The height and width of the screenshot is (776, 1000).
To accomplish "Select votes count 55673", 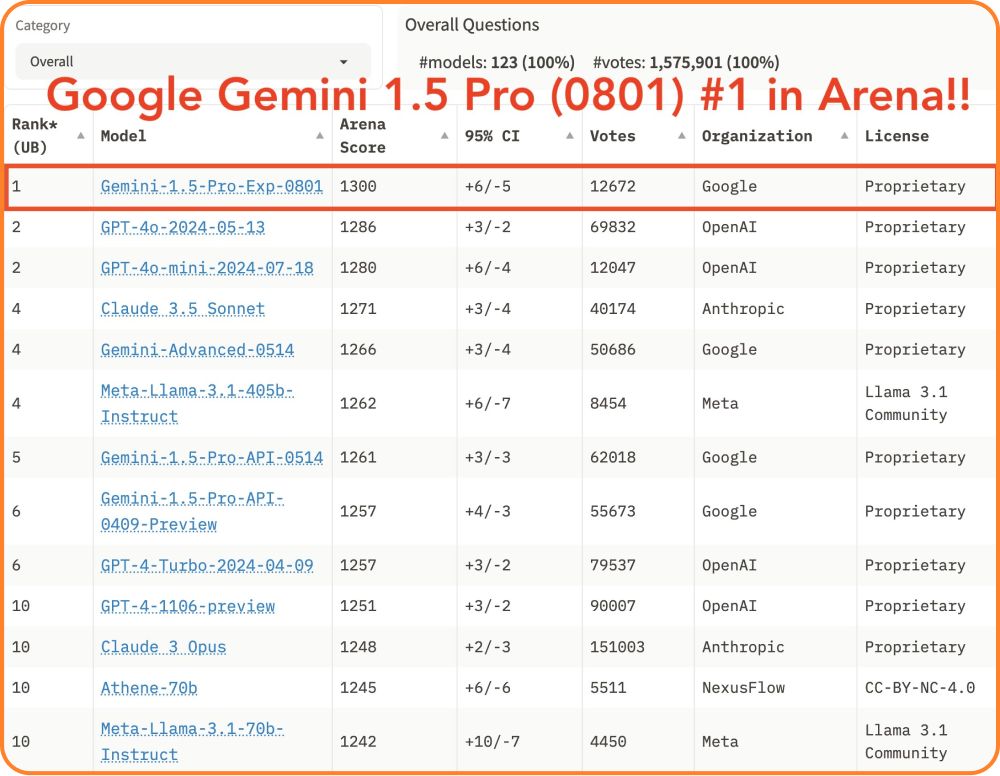I will [612, 511].
